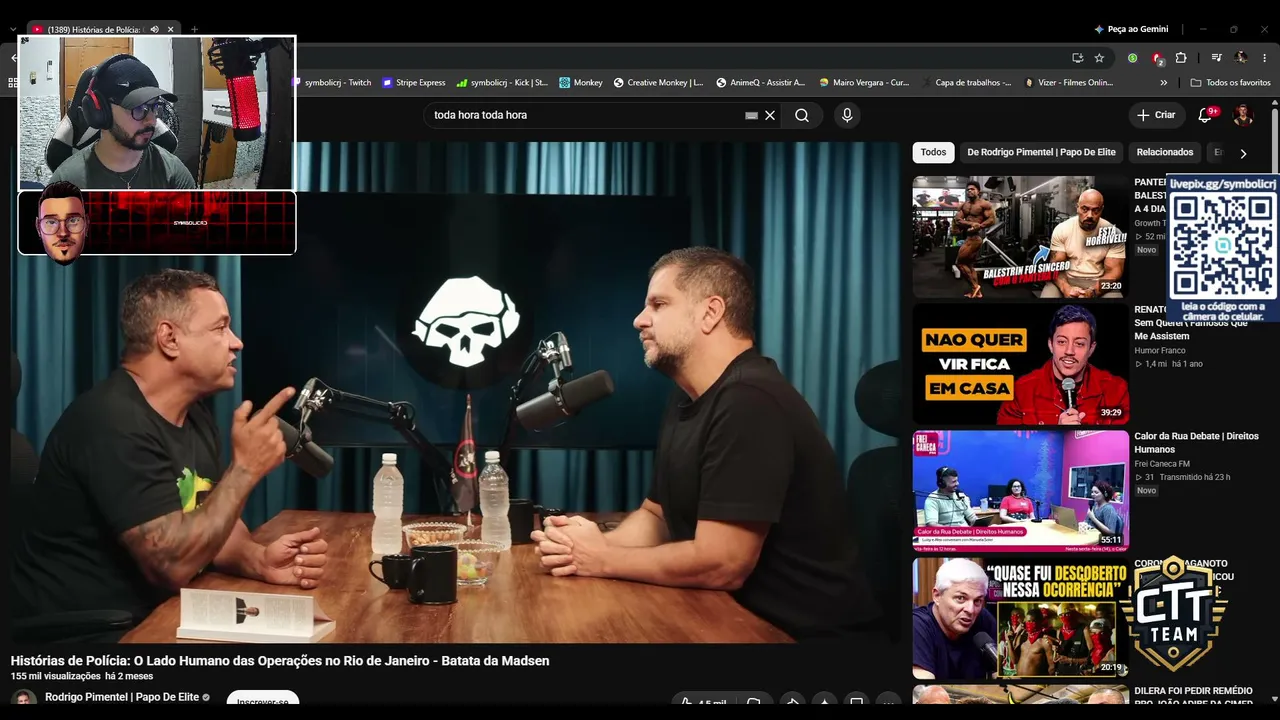Click the 'DILERA FOI PEDIR REMÉDIO' video title
1280x720 pixels.
click(x=1193, y=697)
